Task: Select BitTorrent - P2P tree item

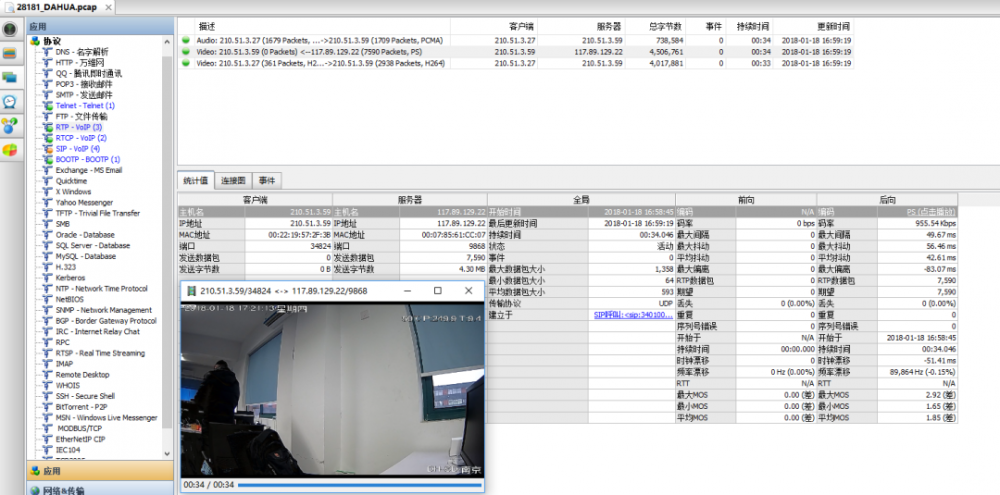Action: coord(81,407)
